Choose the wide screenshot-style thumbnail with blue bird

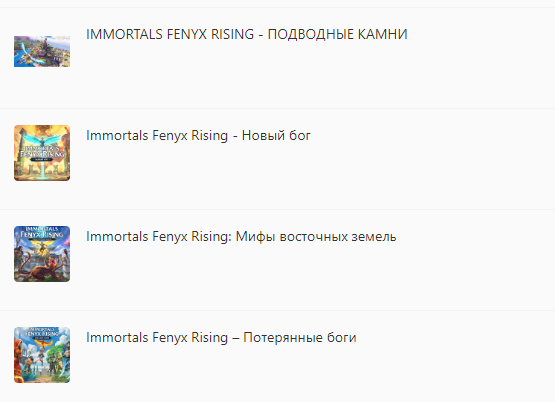pyautogui.click(x=42, y=51)
